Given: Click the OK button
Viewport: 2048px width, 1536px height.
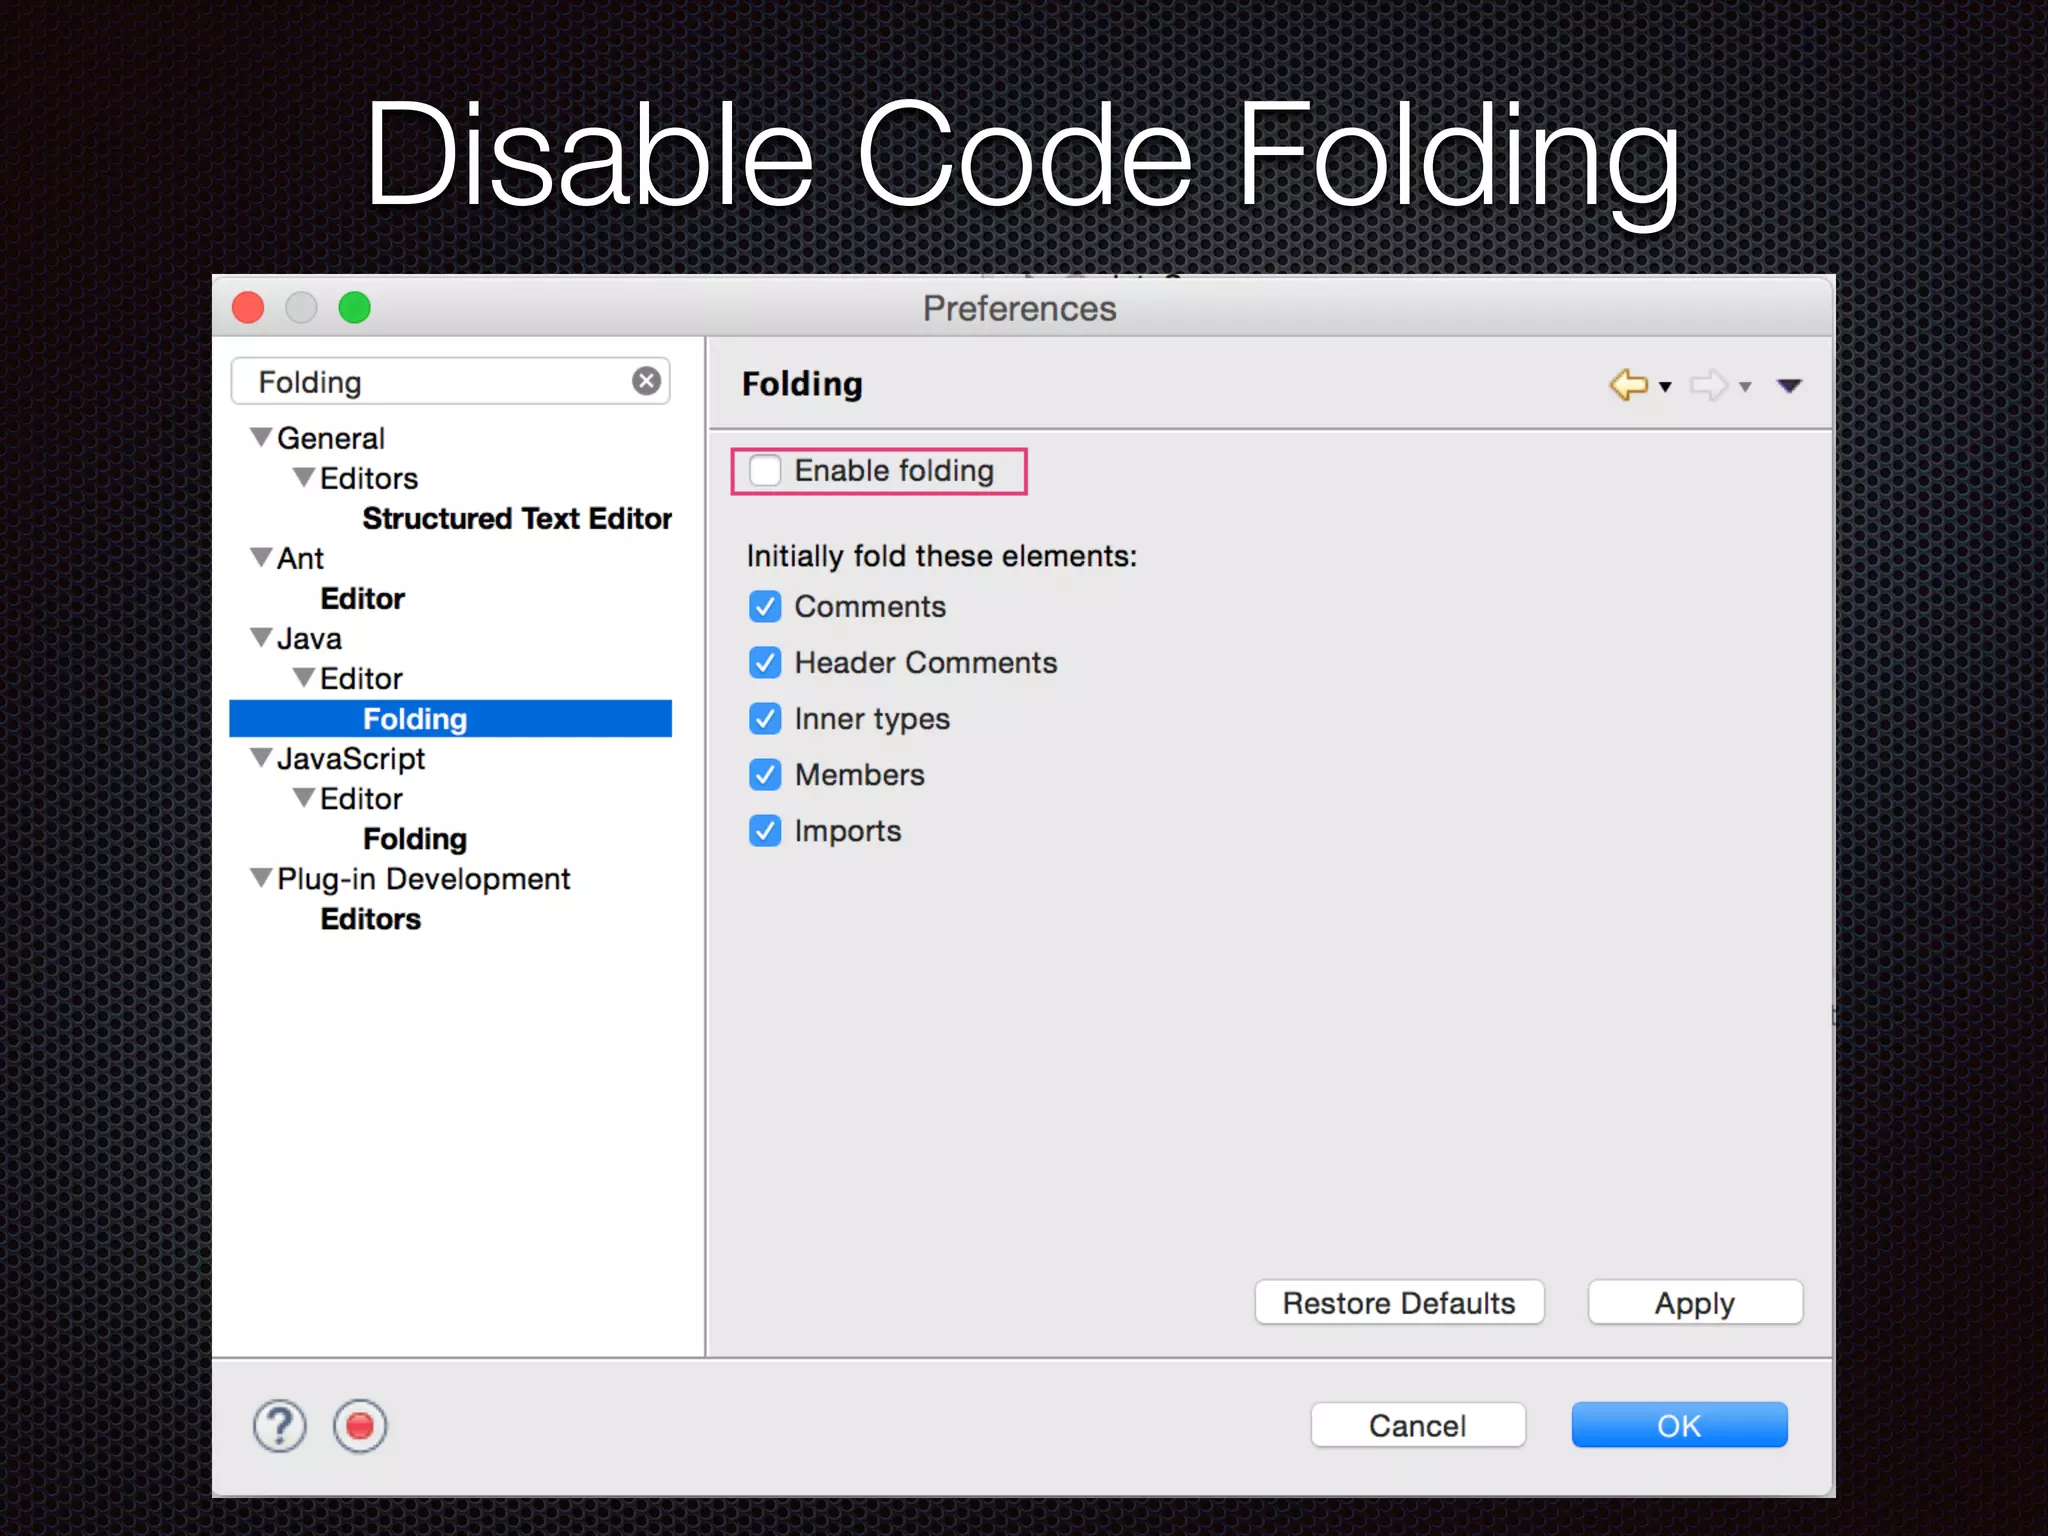Looking at the screenshot, I should (1679, 1425).
